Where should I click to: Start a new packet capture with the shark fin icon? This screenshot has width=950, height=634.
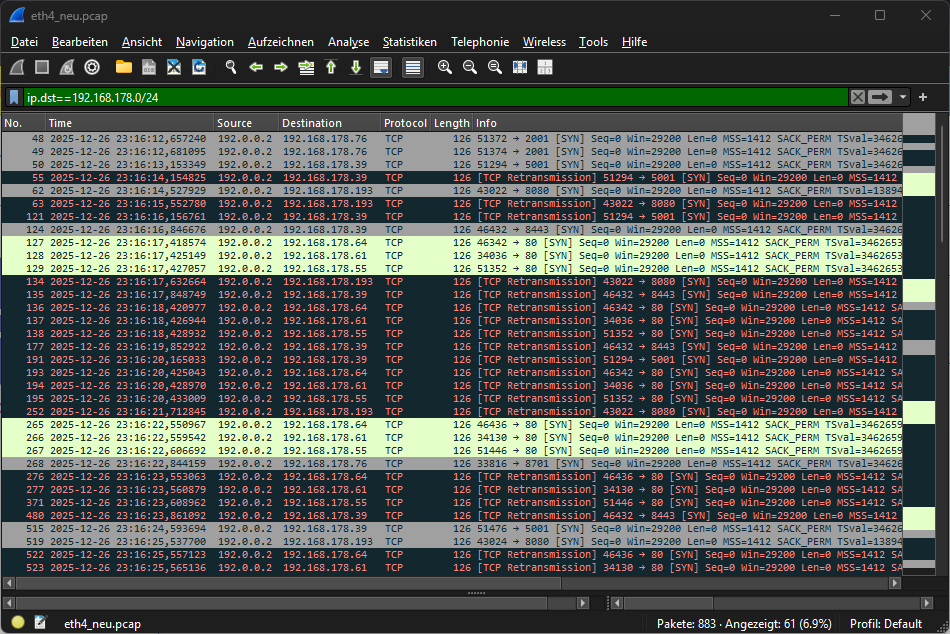[x=18, y=67]
